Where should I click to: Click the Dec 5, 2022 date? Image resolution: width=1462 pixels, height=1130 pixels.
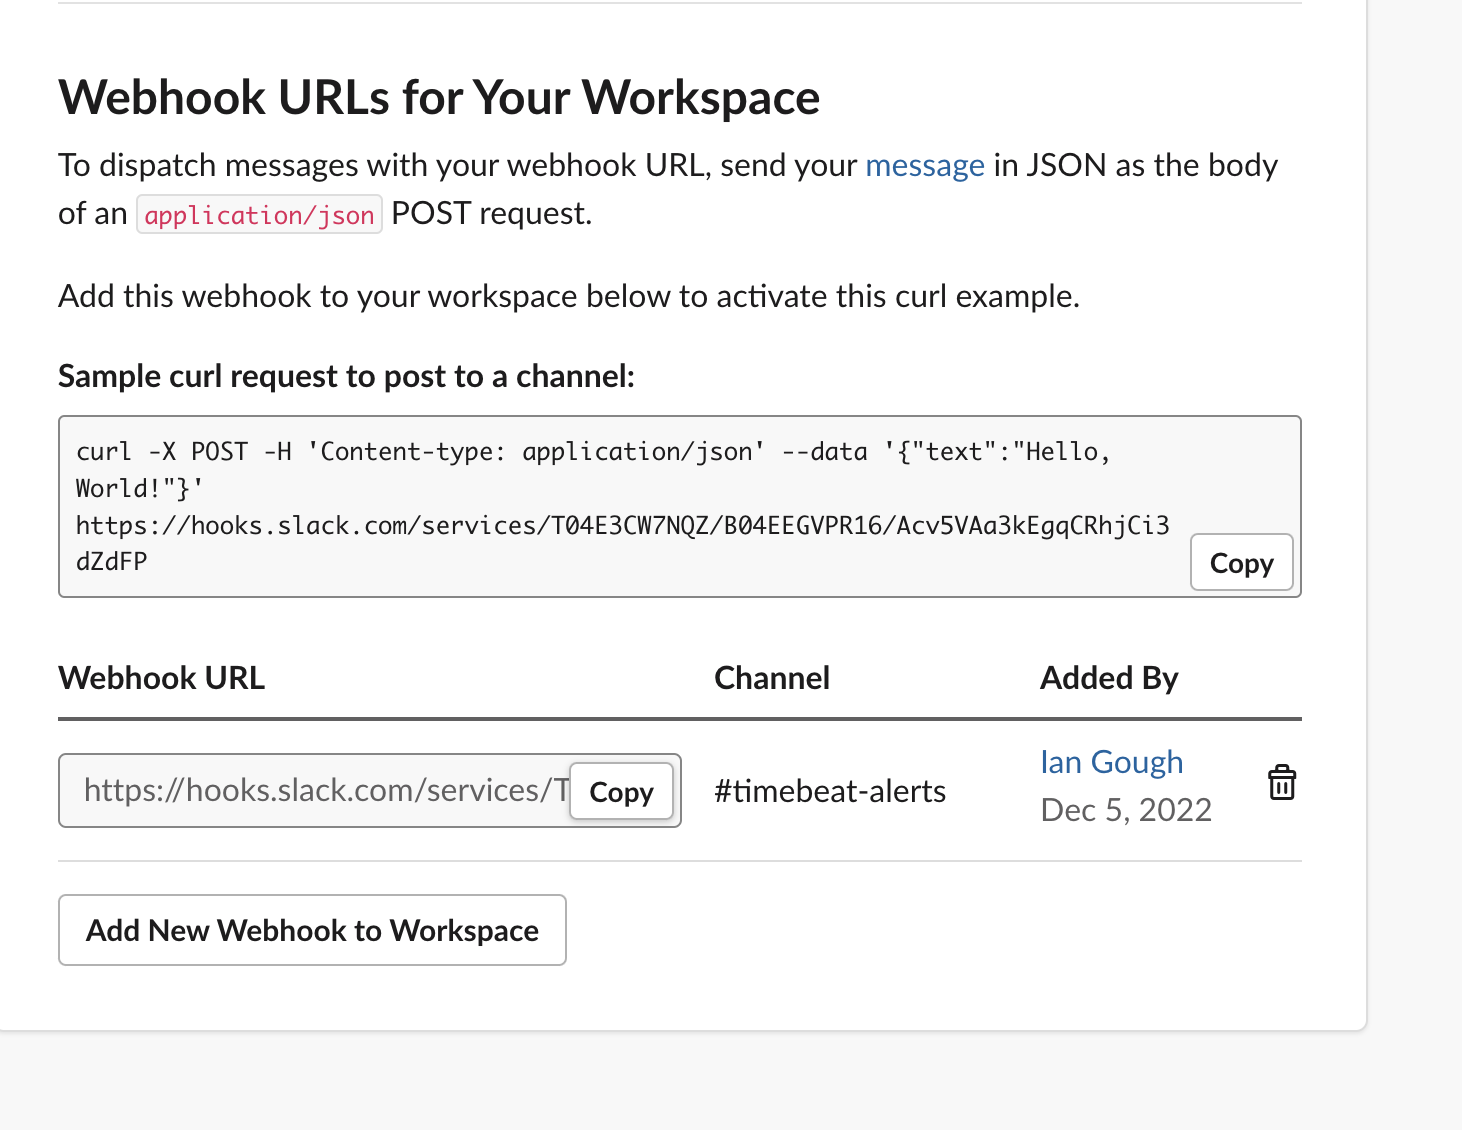(x=1126, y=809)
